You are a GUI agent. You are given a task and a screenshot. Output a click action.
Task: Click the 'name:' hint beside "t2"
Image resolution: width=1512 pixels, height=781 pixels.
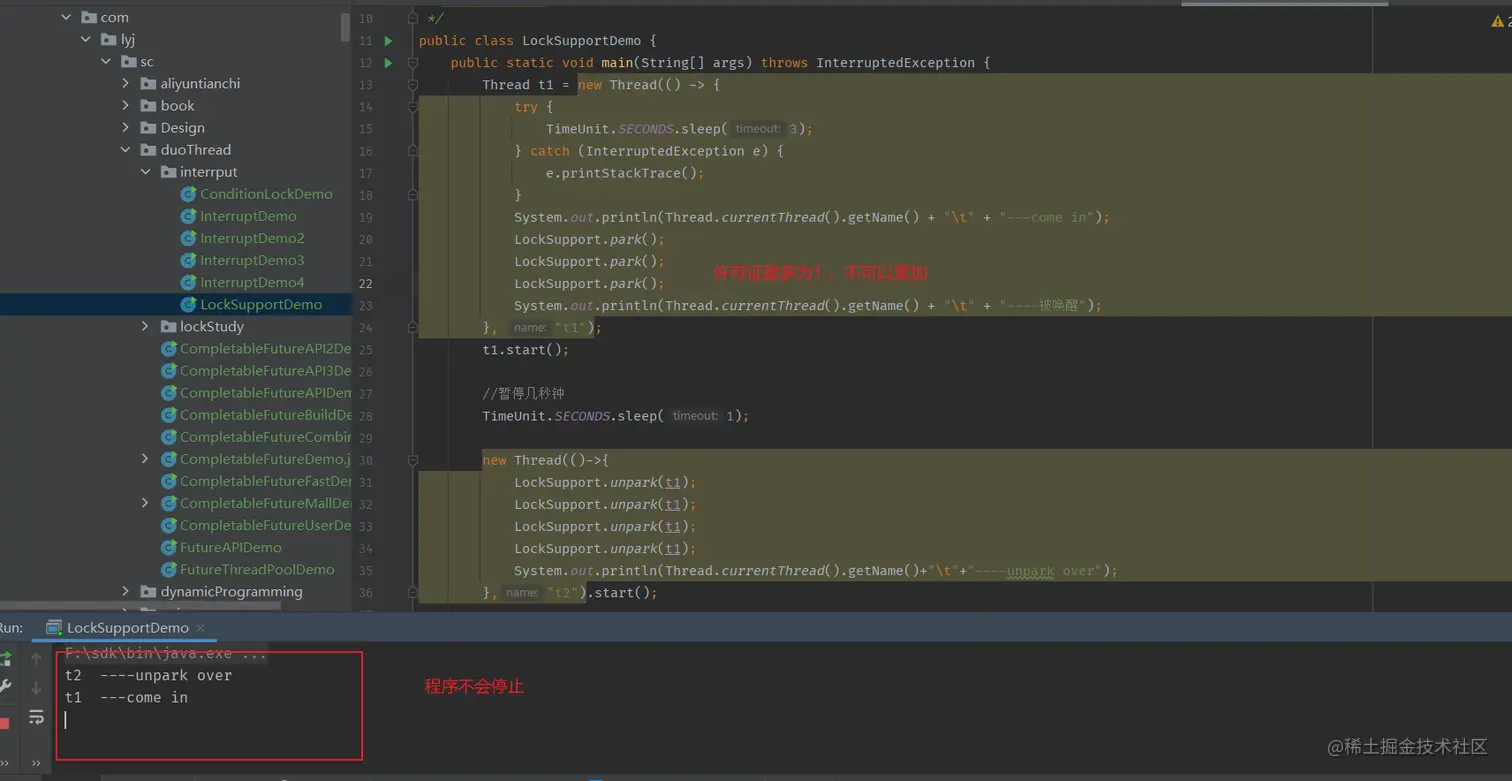click(522, 593)
